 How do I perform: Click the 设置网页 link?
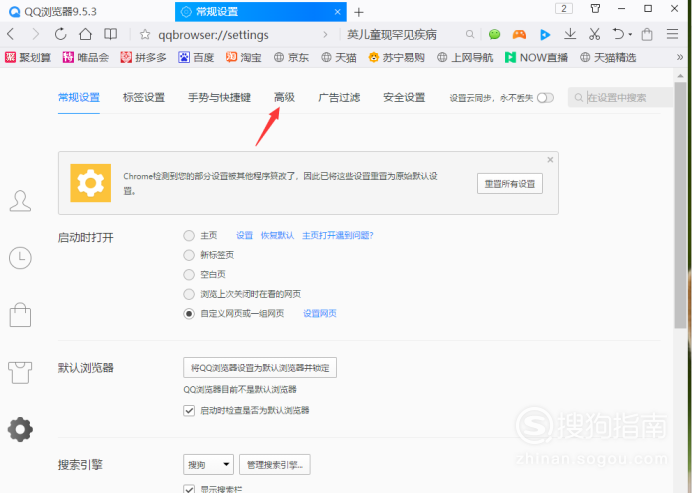[320, 314]
